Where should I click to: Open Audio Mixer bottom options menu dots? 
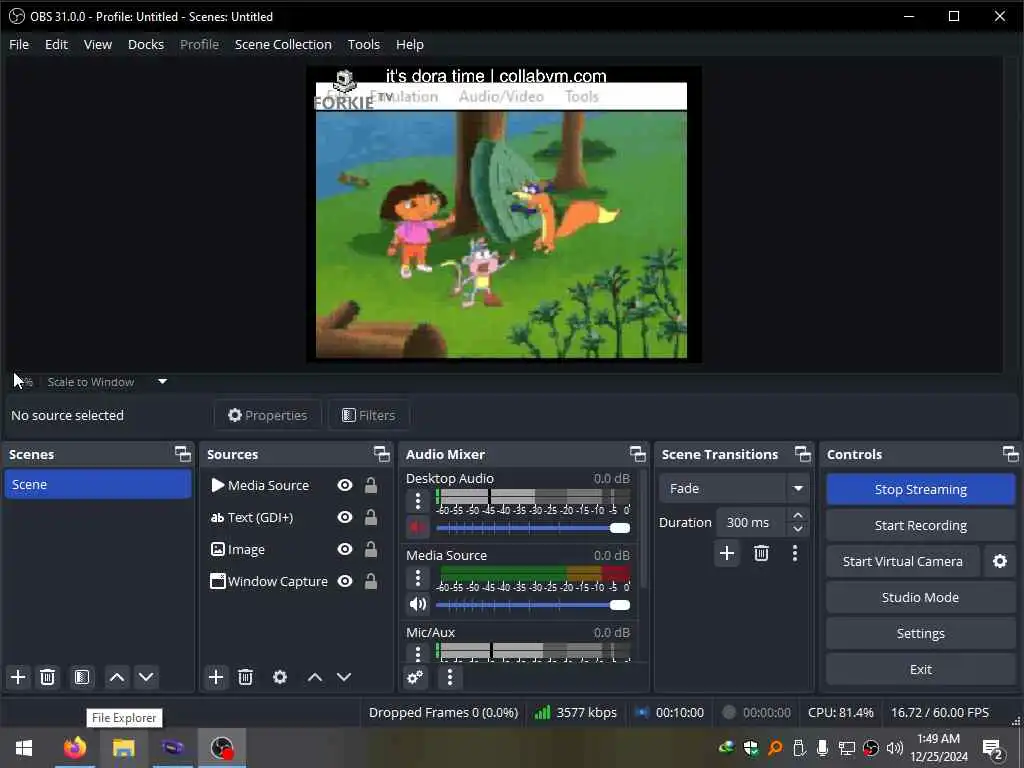[450, 677]
